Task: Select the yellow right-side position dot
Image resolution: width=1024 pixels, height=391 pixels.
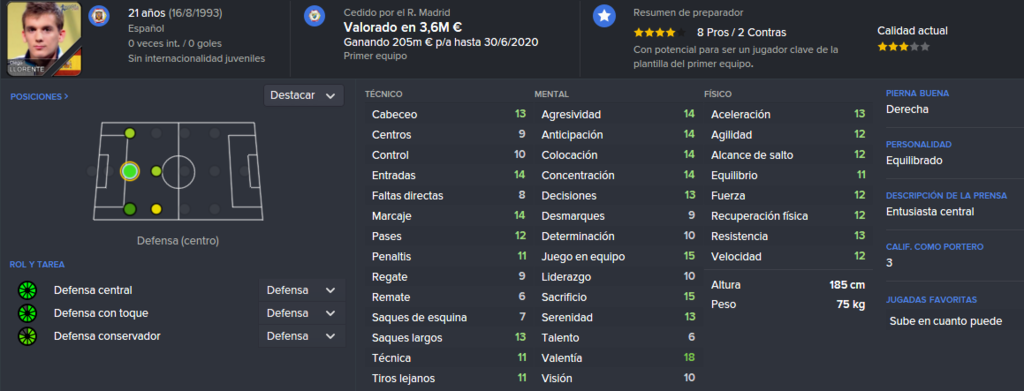Action: click(156, 210)
